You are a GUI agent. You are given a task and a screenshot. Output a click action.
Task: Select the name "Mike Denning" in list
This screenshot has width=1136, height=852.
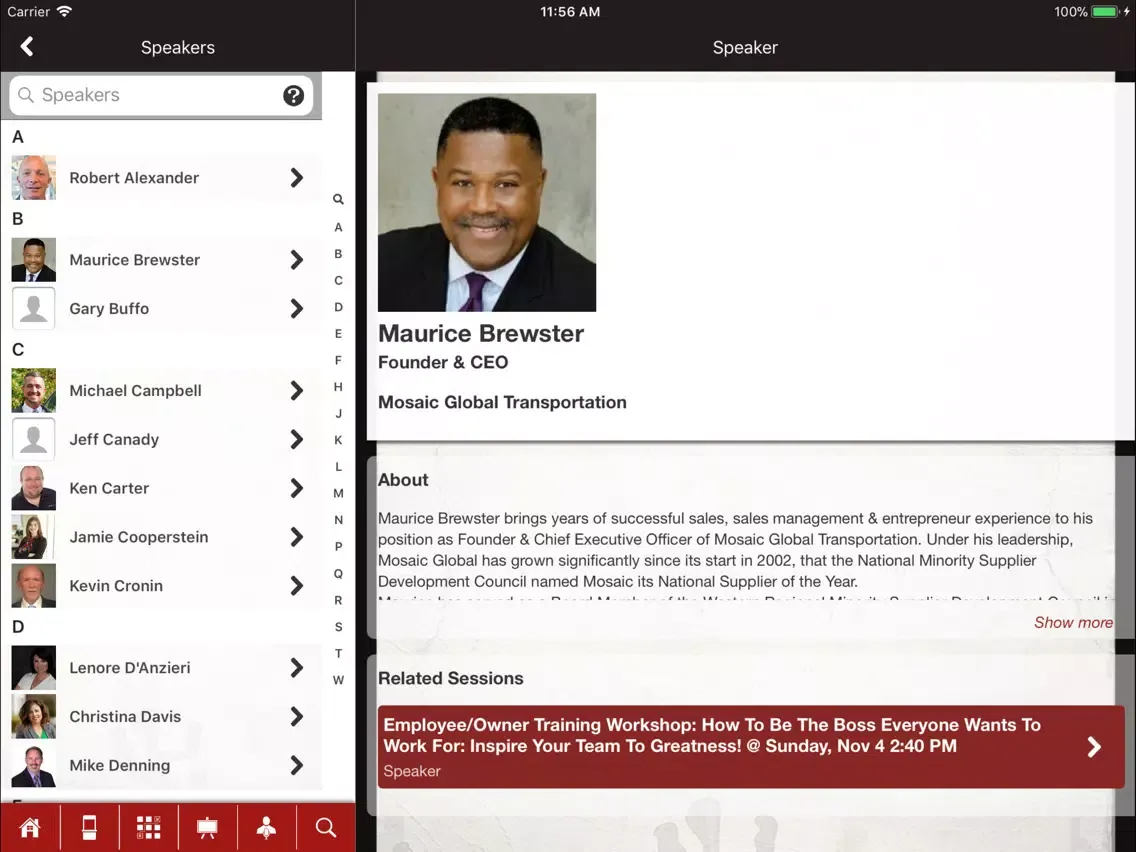120,766
